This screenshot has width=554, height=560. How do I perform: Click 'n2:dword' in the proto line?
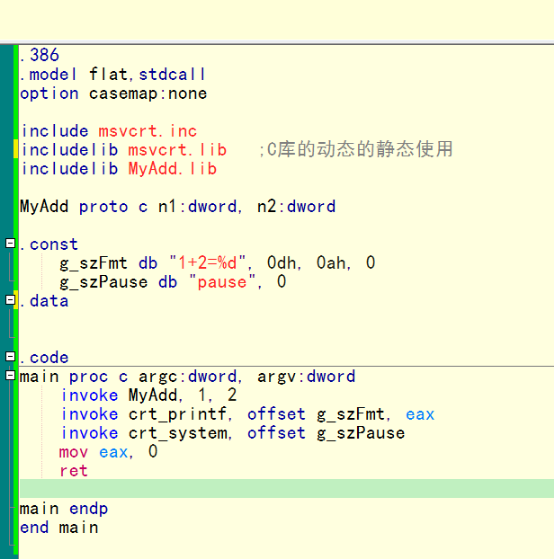click(x=296, y=206)
